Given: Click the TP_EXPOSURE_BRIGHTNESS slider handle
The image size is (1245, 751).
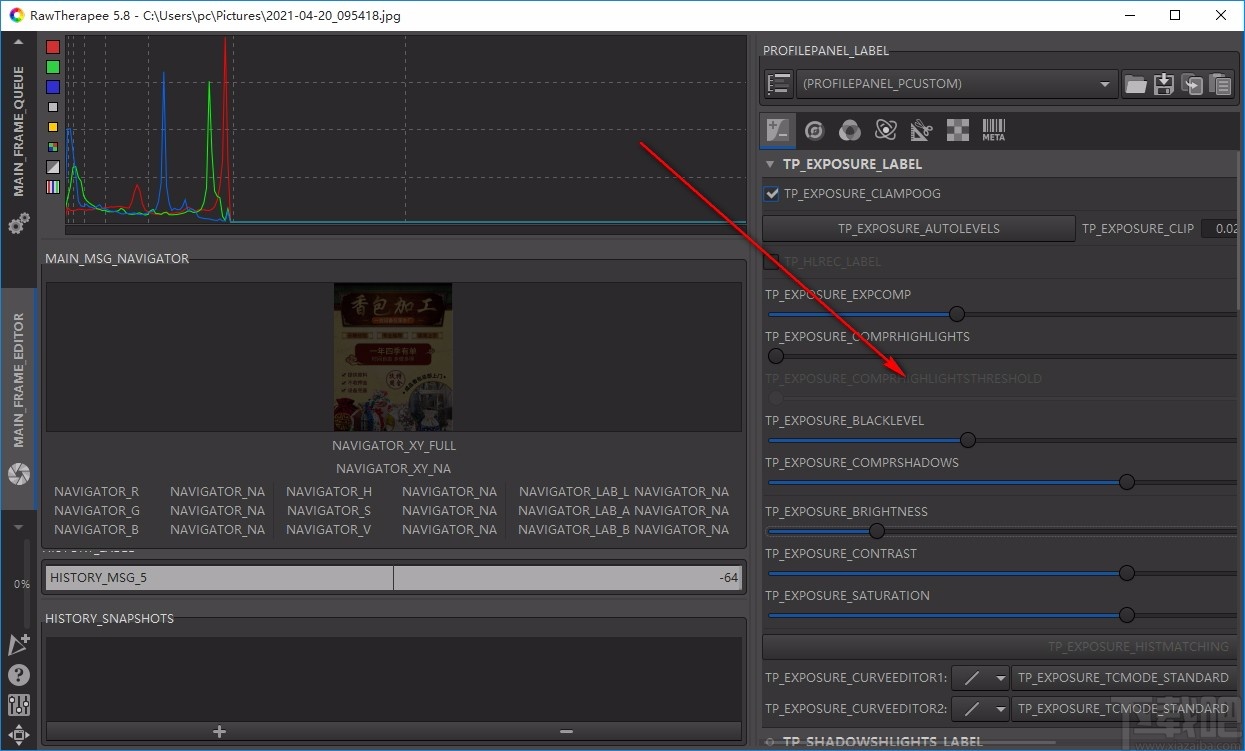Looking at the screenshot, I should pyautogui.click(x=877, y=531).
